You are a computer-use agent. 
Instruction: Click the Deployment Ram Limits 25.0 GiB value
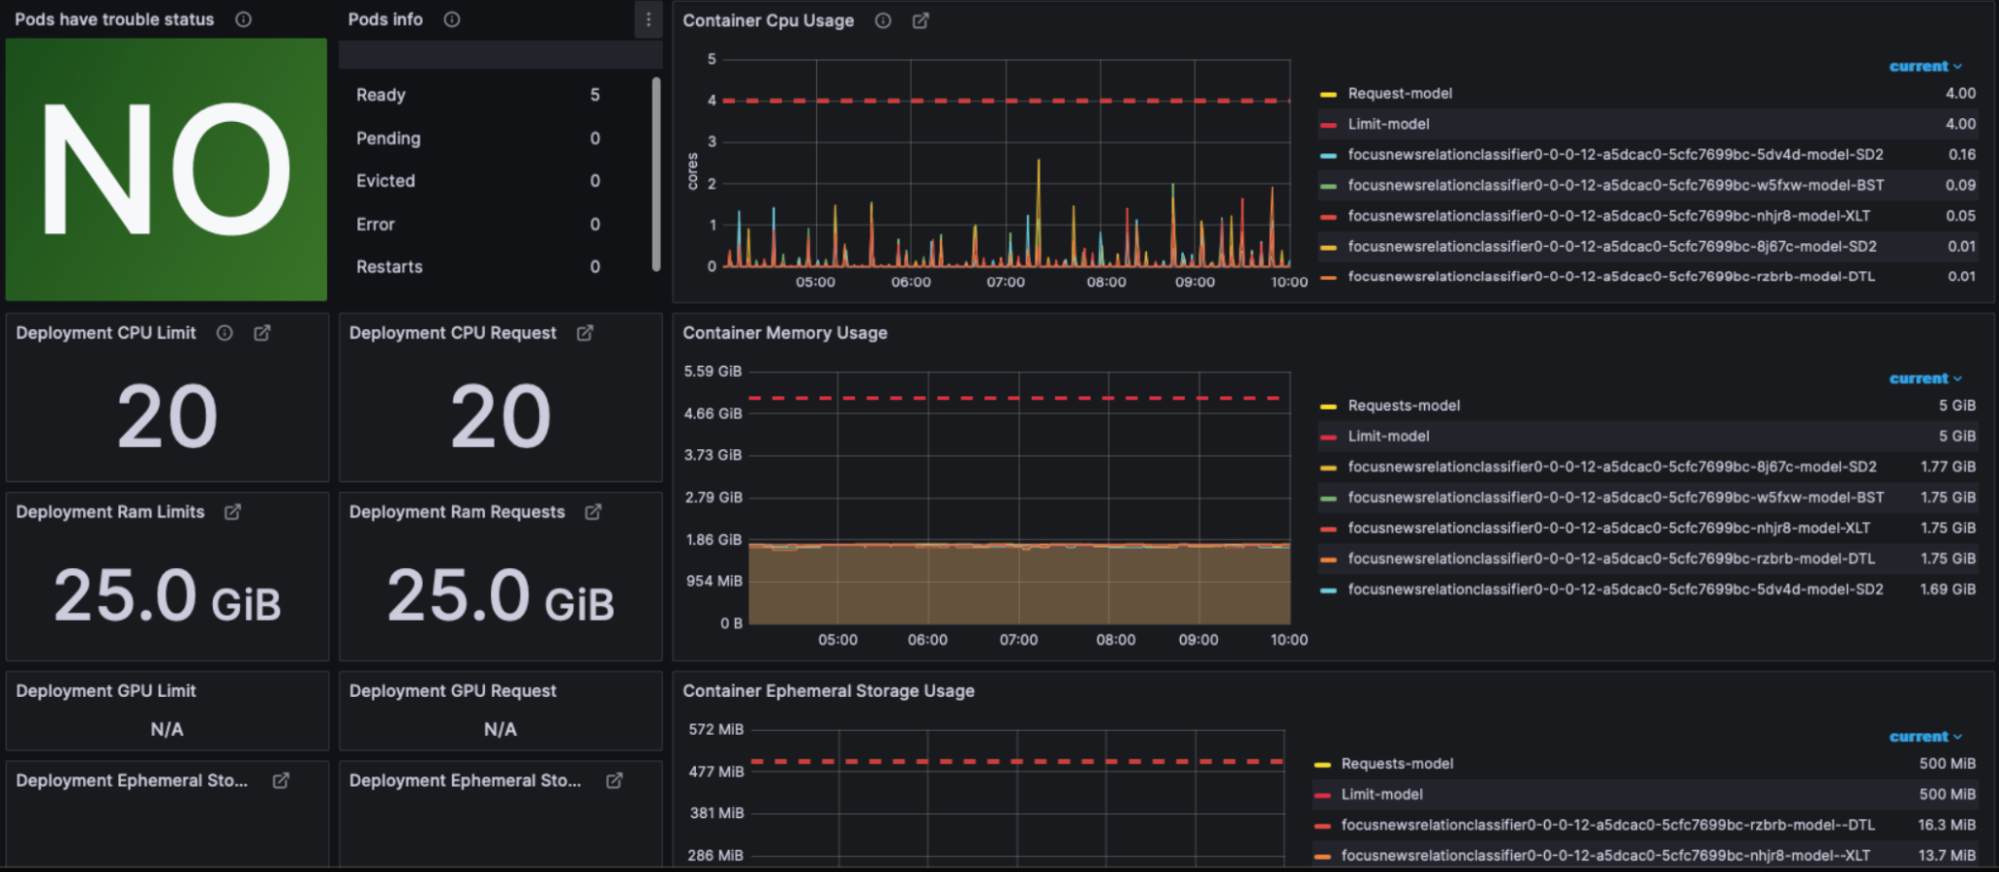(167, 596)
